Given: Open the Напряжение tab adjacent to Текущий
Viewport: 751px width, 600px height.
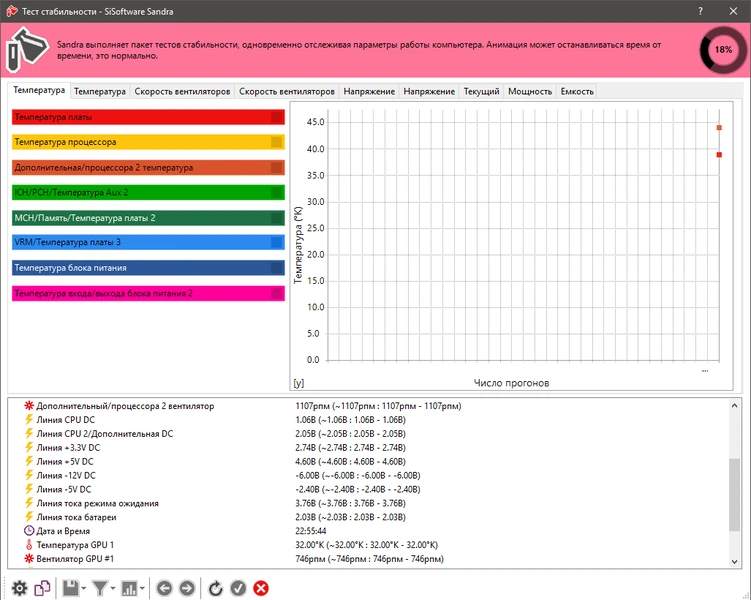Looking at the screenshot, I should point(429,91).
